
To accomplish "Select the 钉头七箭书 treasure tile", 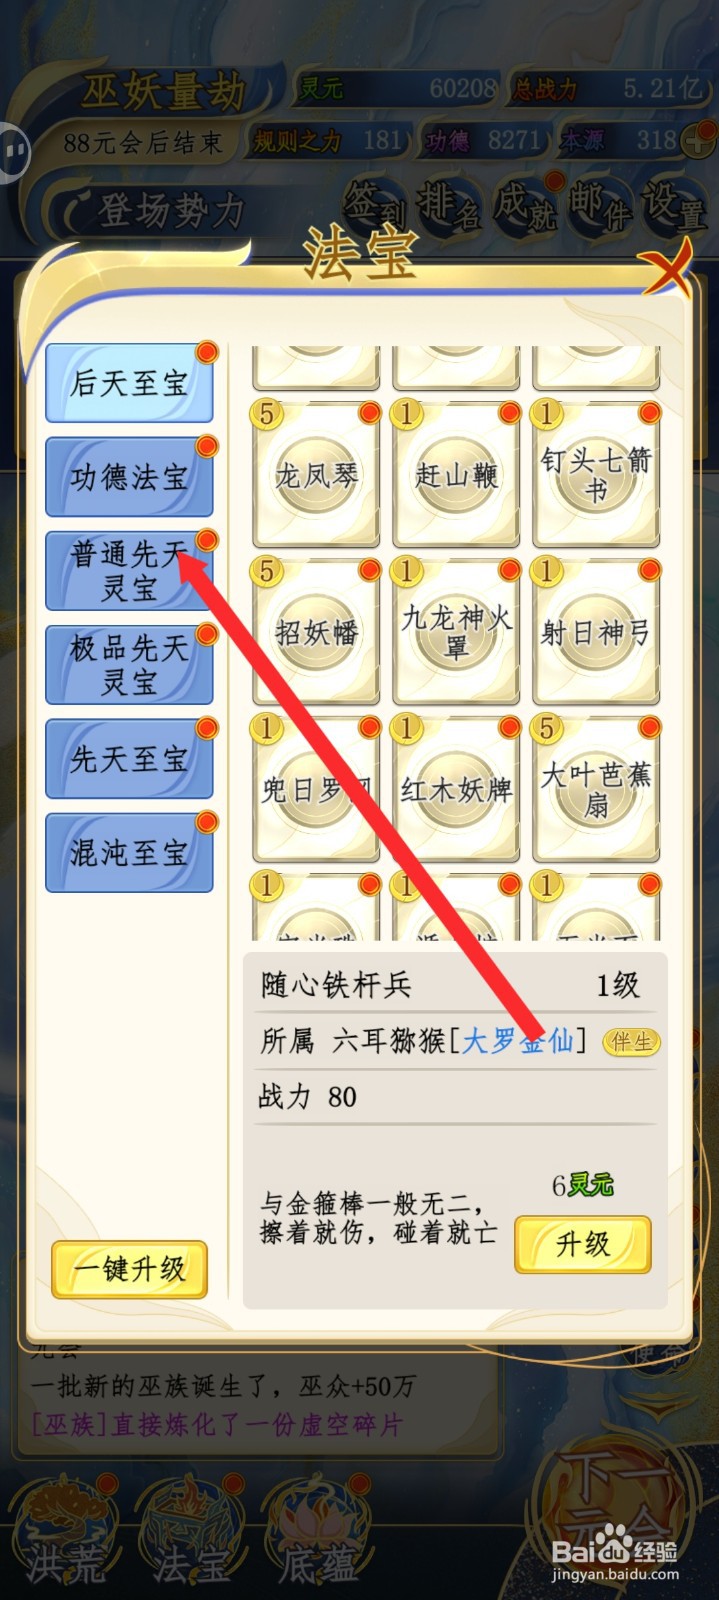I will tap(596, 474).
